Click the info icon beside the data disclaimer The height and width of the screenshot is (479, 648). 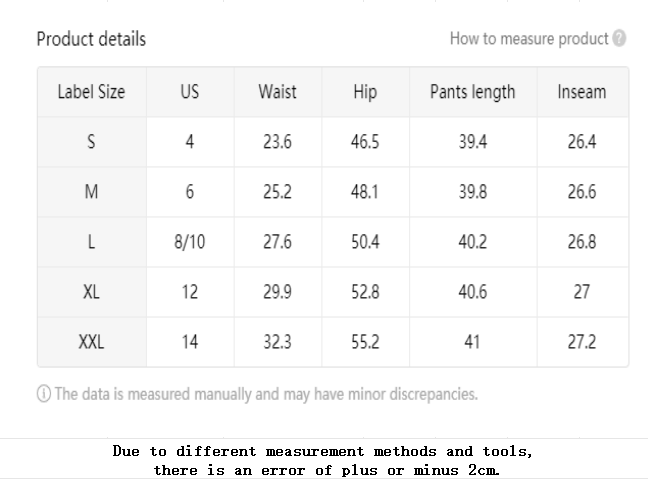pyautogui.click(x=44, y=393)
